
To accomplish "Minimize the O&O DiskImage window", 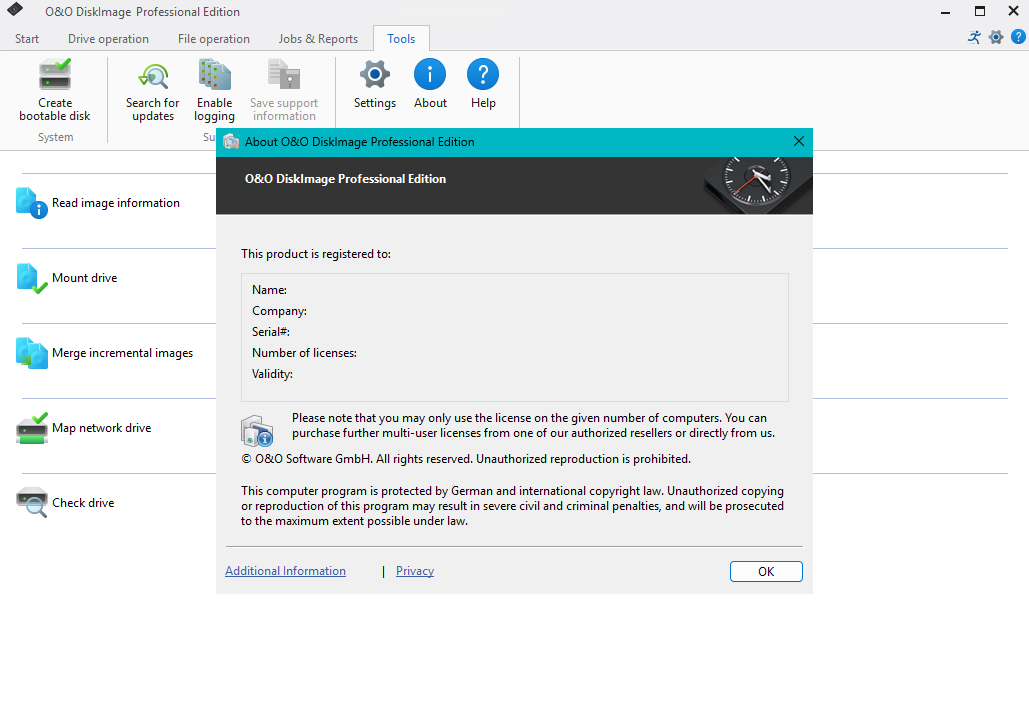I will [x=946, y=11].
